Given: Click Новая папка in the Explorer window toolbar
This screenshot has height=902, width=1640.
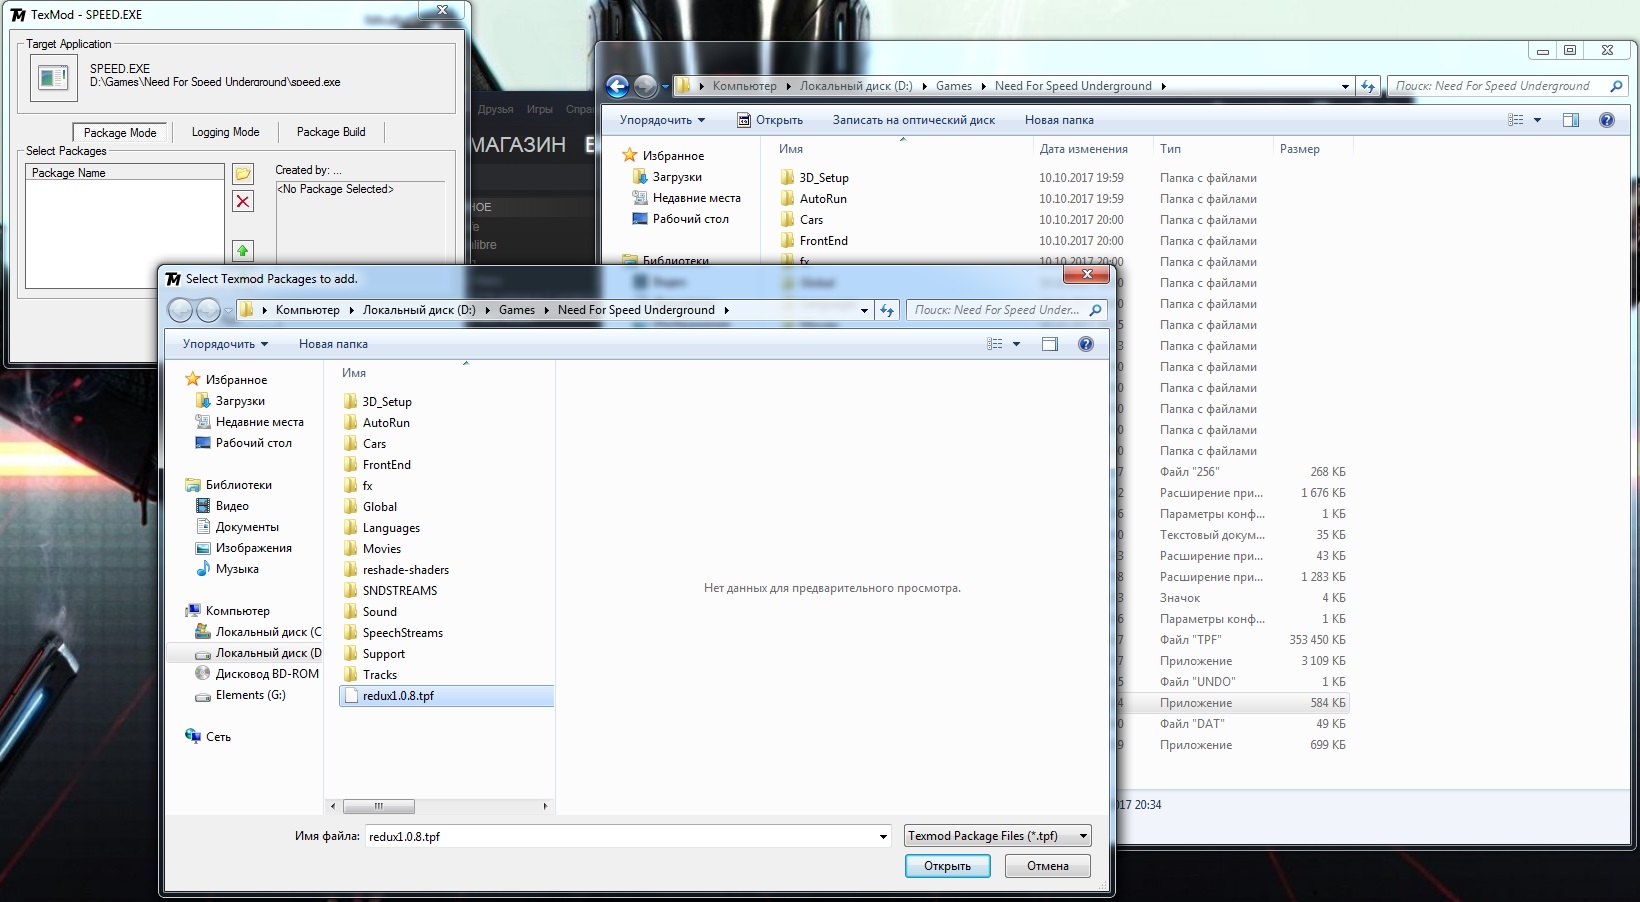Looking at the screenshot, I should pyautogui.click(x=1059, y=120).
